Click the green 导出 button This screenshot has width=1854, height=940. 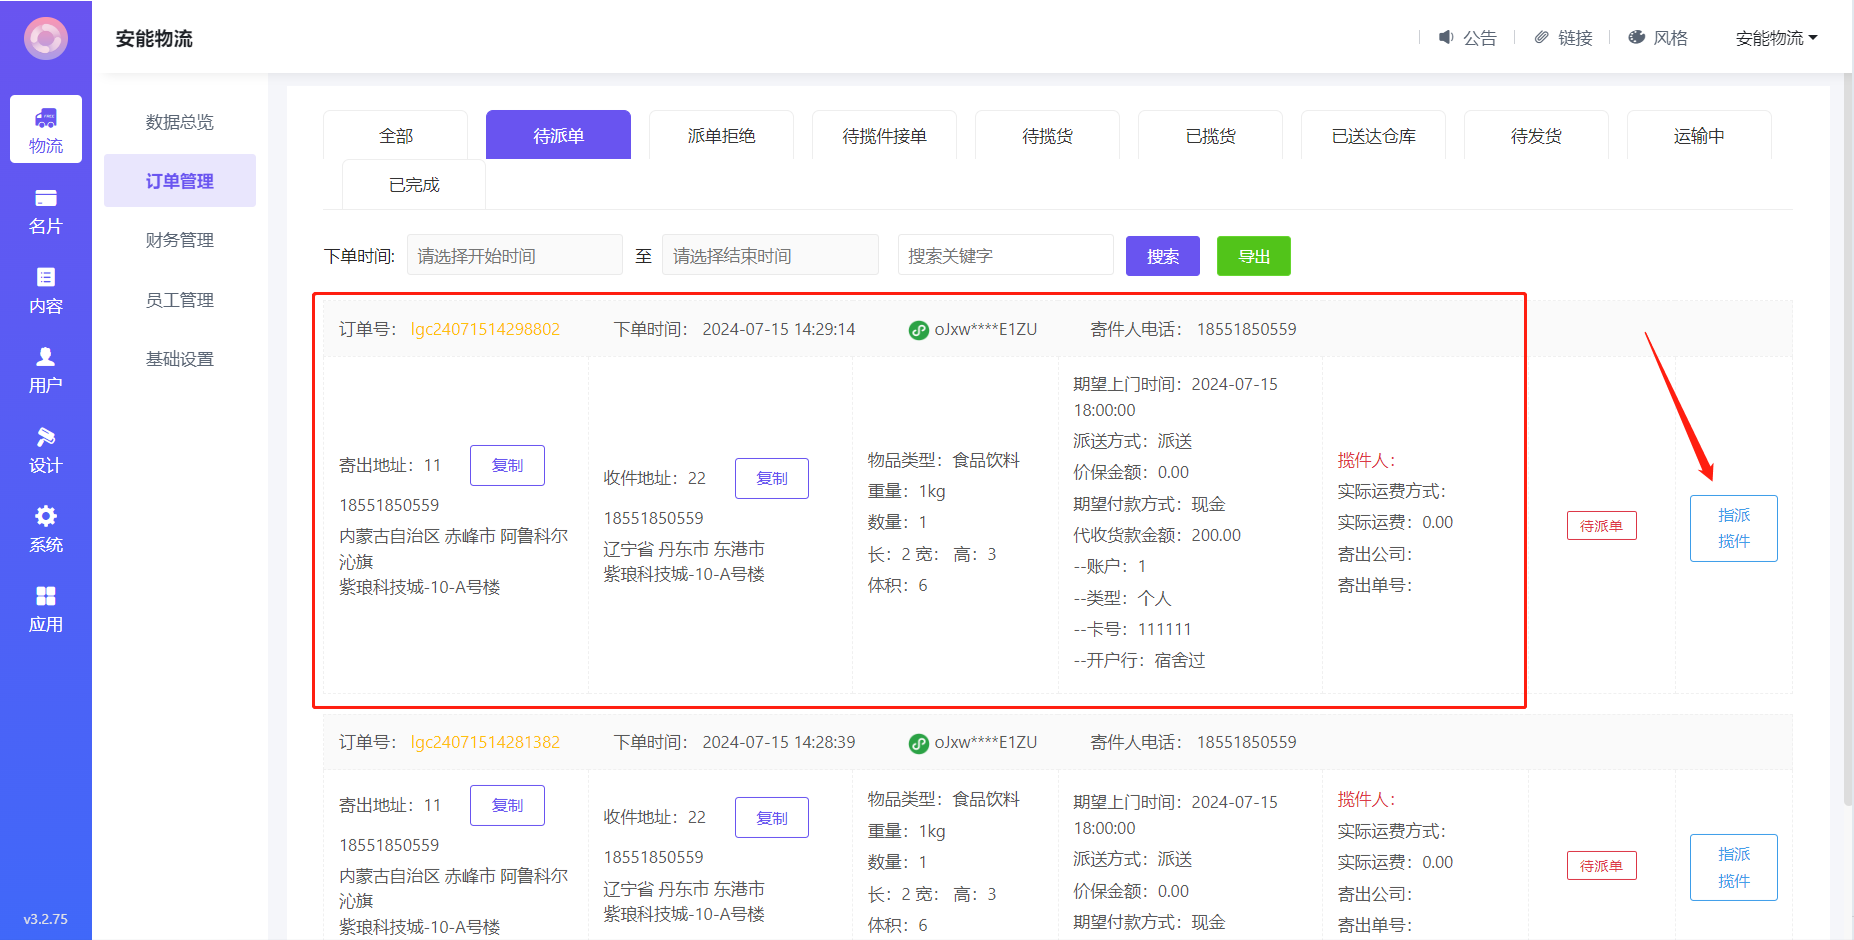[x=1253, y=256]
